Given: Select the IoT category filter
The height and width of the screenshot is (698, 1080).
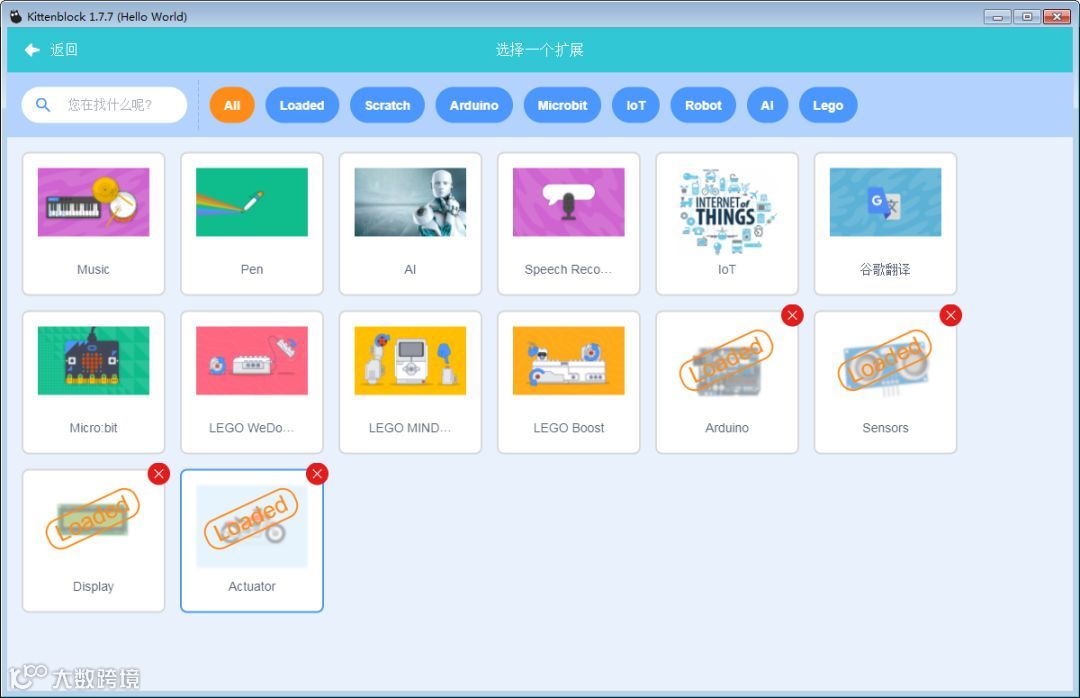Looking at the screenshot, I should pos(636,105).
